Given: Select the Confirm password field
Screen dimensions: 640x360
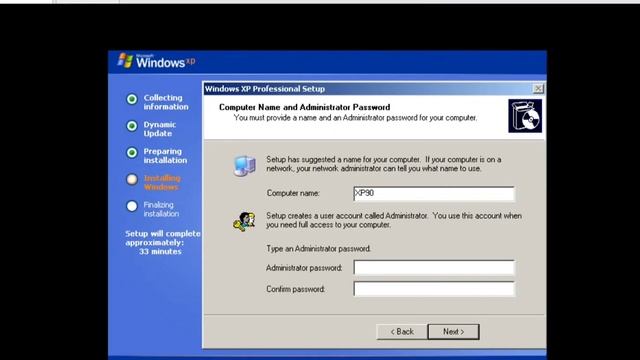Looking at the screenshot, I should coord(434,289).
